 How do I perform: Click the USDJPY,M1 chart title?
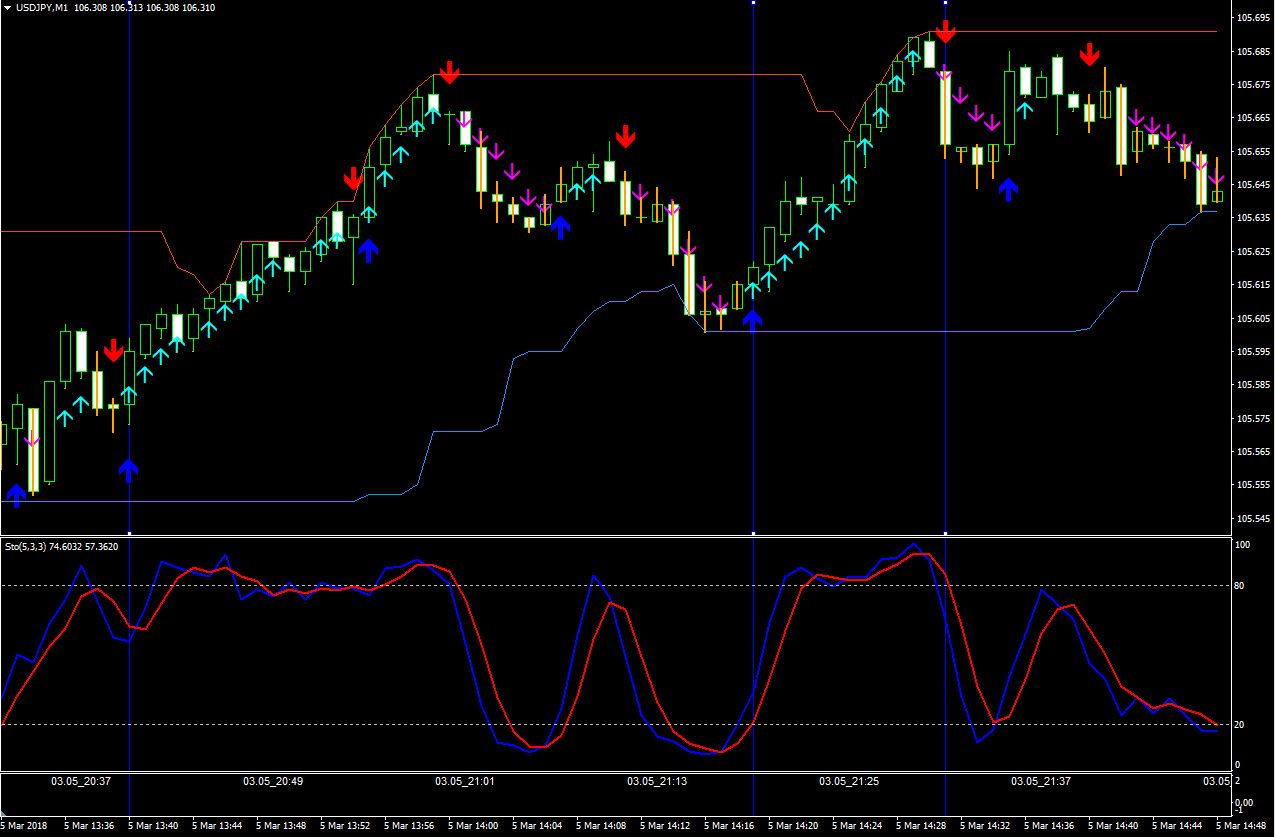click(43, 7)
